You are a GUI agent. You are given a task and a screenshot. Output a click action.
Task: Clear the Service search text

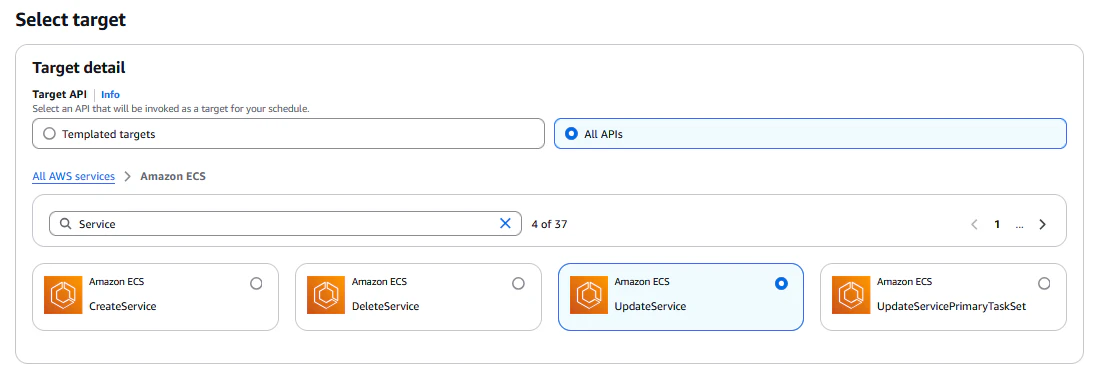pos(505,224)
